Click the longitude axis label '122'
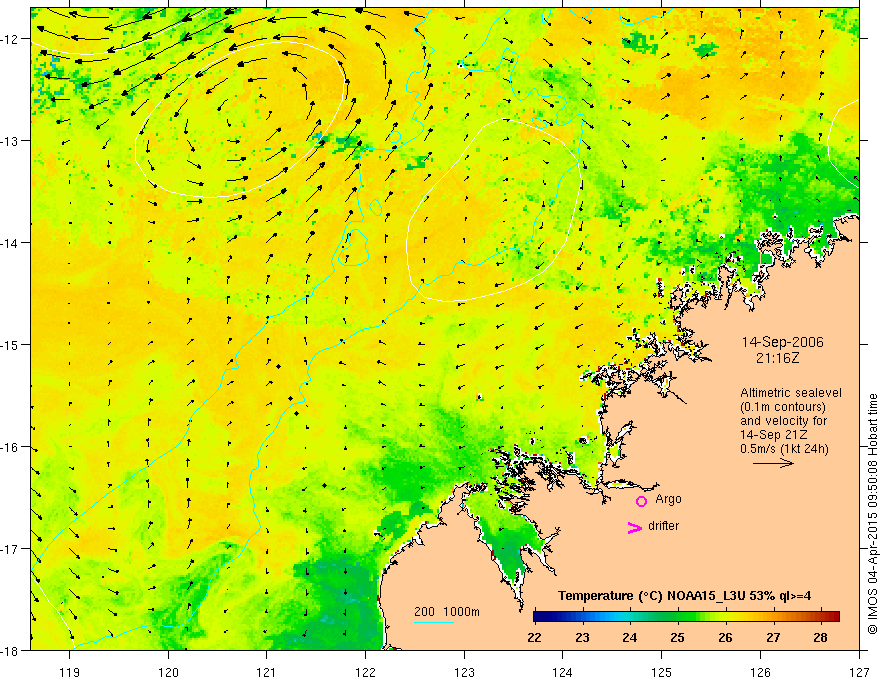 click(365, 672)
